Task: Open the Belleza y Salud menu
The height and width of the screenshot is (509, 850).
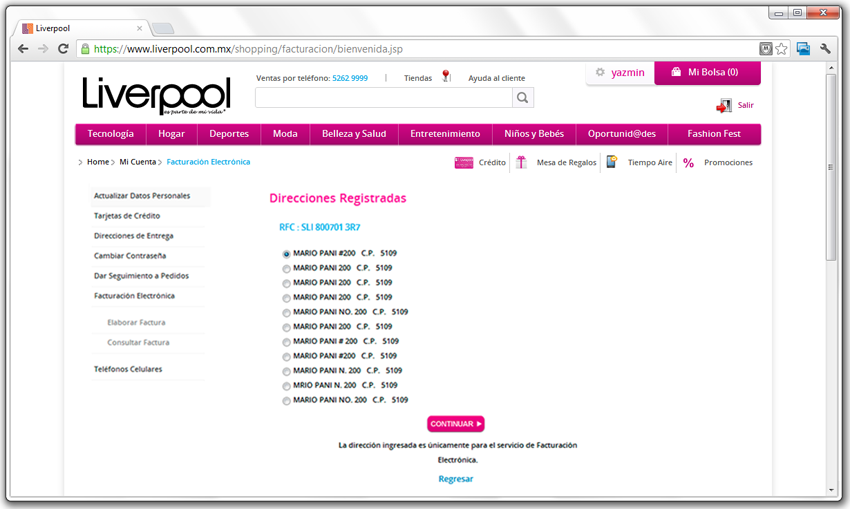Action: click(x=354, y=134)
